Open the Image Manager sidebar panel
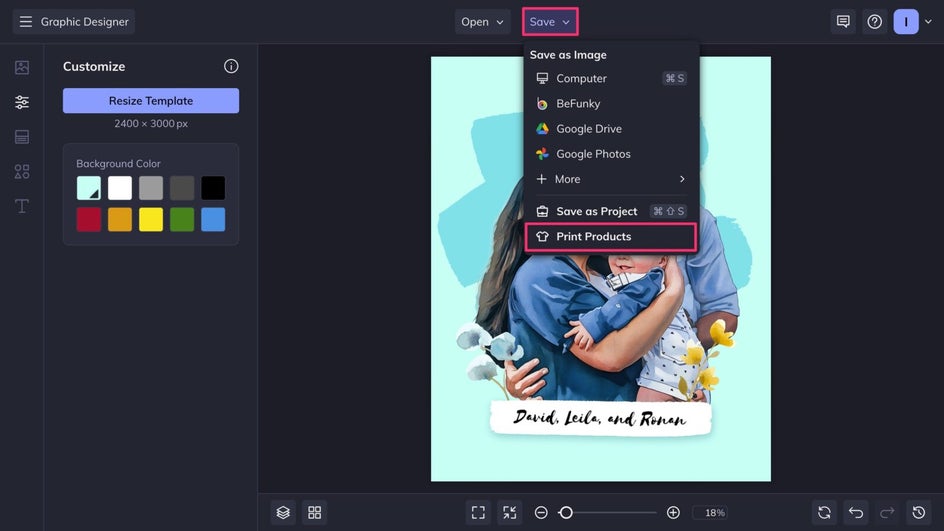 tap(22, 67)
